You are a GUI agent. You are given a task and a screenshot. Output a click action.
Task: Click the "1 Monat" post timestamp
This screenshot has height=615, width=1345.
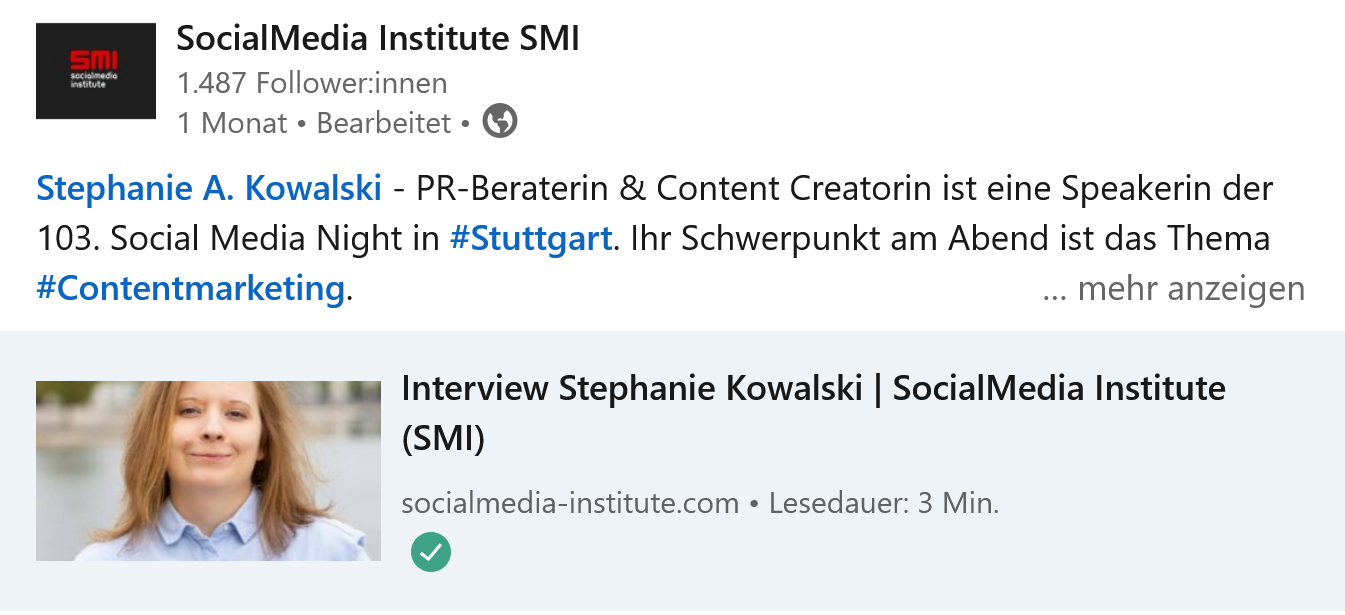point(232,123)
